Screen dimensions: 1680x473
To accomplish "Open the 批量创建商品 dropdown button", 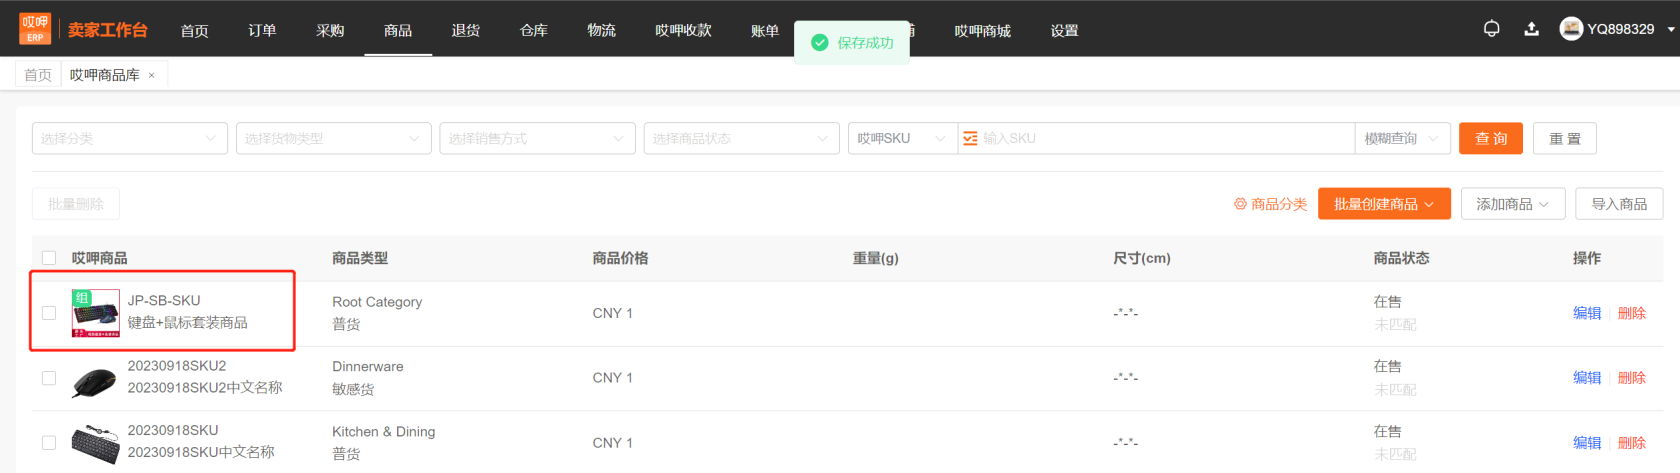I will [x=1384, y=204].
